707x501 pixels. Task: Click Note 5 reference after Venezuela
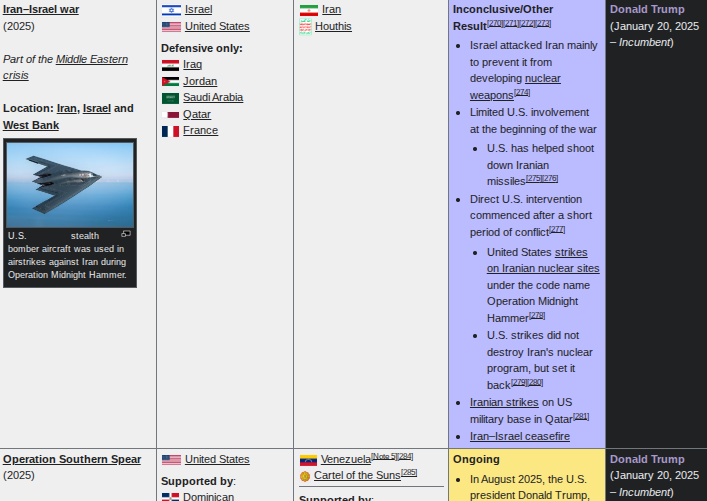[x=384, y=456]
